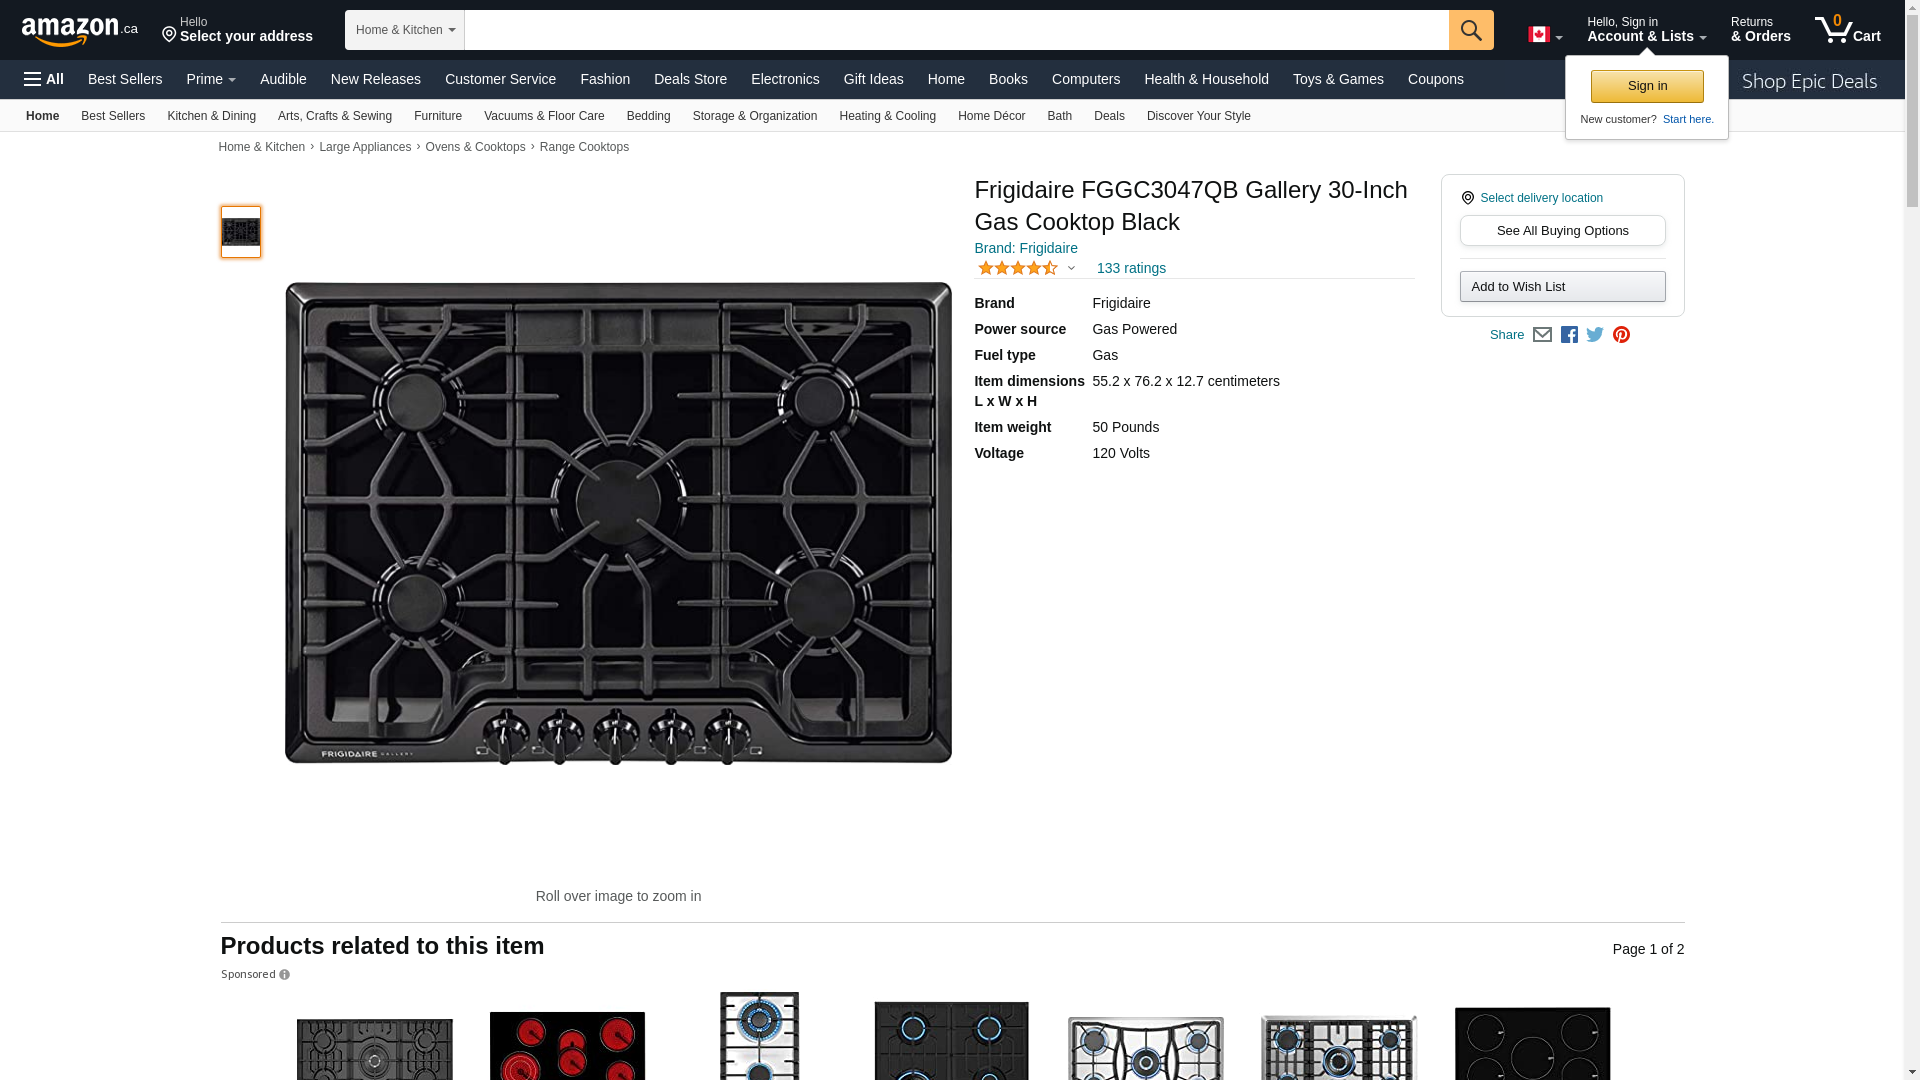Image resolution: width=1920 pixels, height=1080 pixels.
Task: Share product on Pinterest icon
Action: click(x=1621, y=335)
